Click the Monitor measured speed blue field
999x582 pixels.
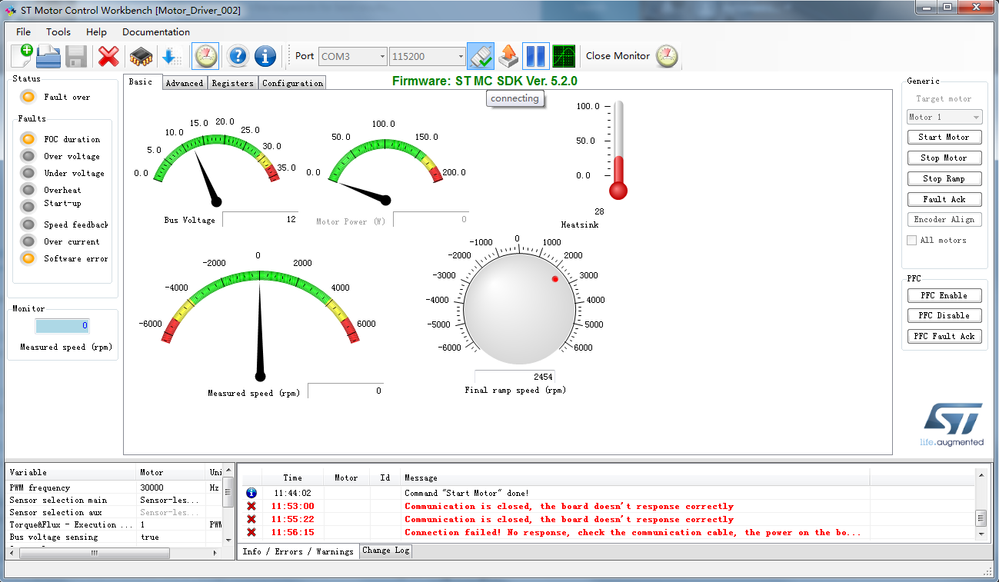62,326
